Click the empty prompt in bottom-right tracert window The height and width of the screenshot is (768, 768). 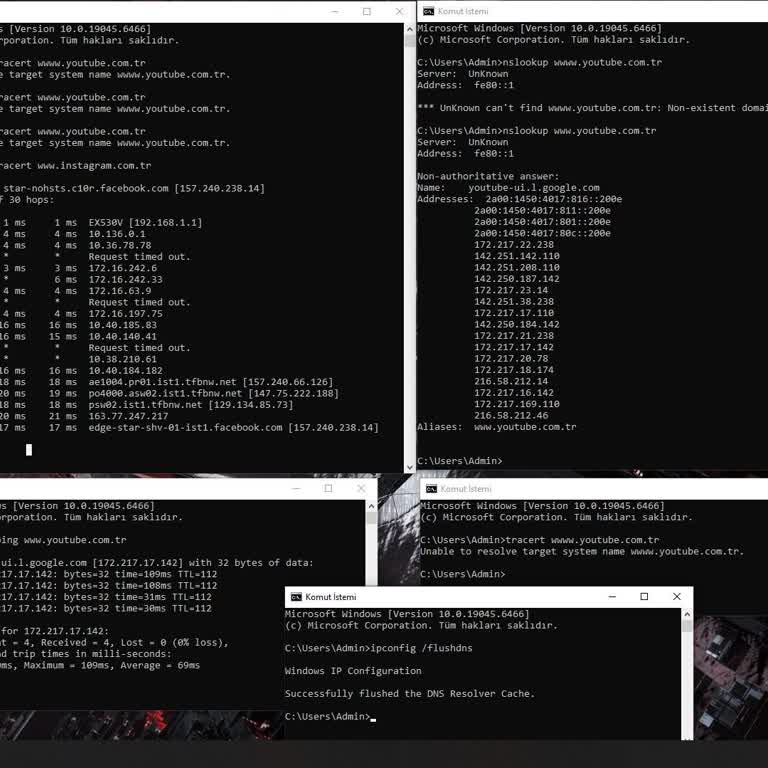point(462,574)
